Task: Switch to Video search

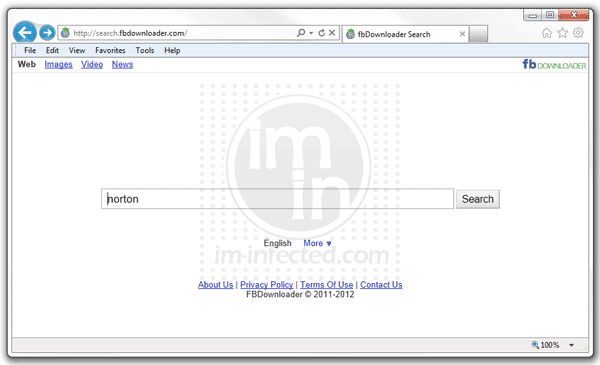Action: (x=92, y=65)
